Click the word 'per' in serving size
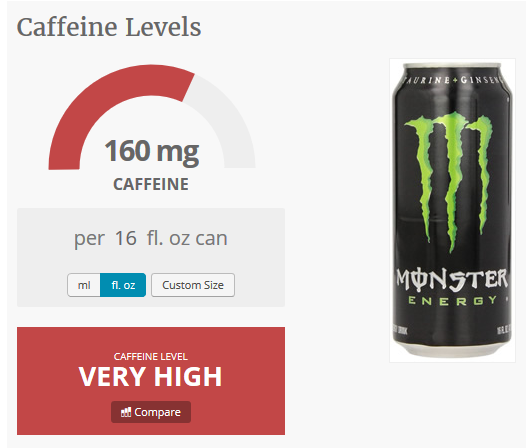The width and height of the screenshot is (526, 448). tap(89, 240)
